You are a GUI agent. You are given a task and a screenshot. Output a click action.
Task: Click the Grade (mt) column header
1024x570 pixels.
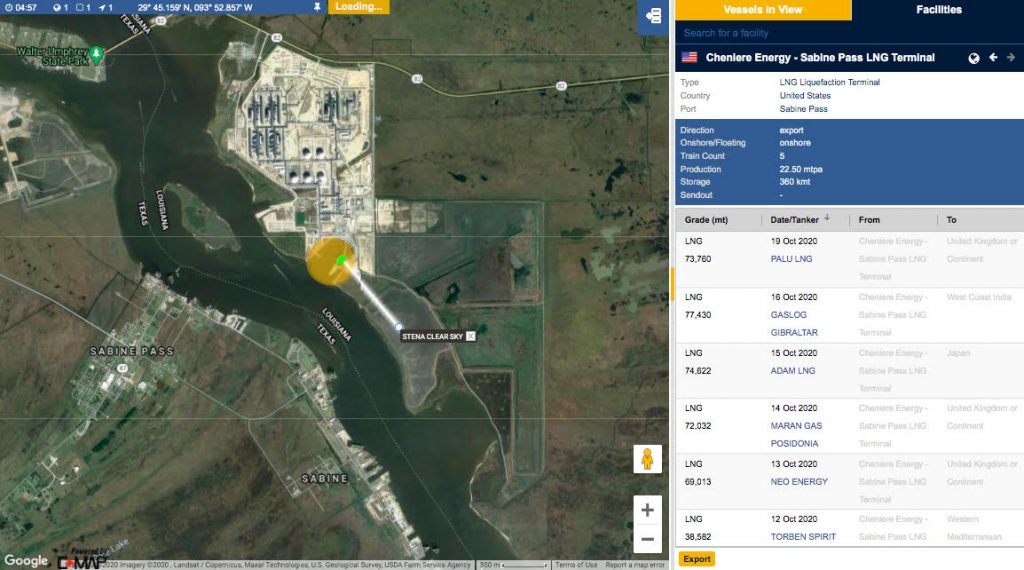(706, 220)
